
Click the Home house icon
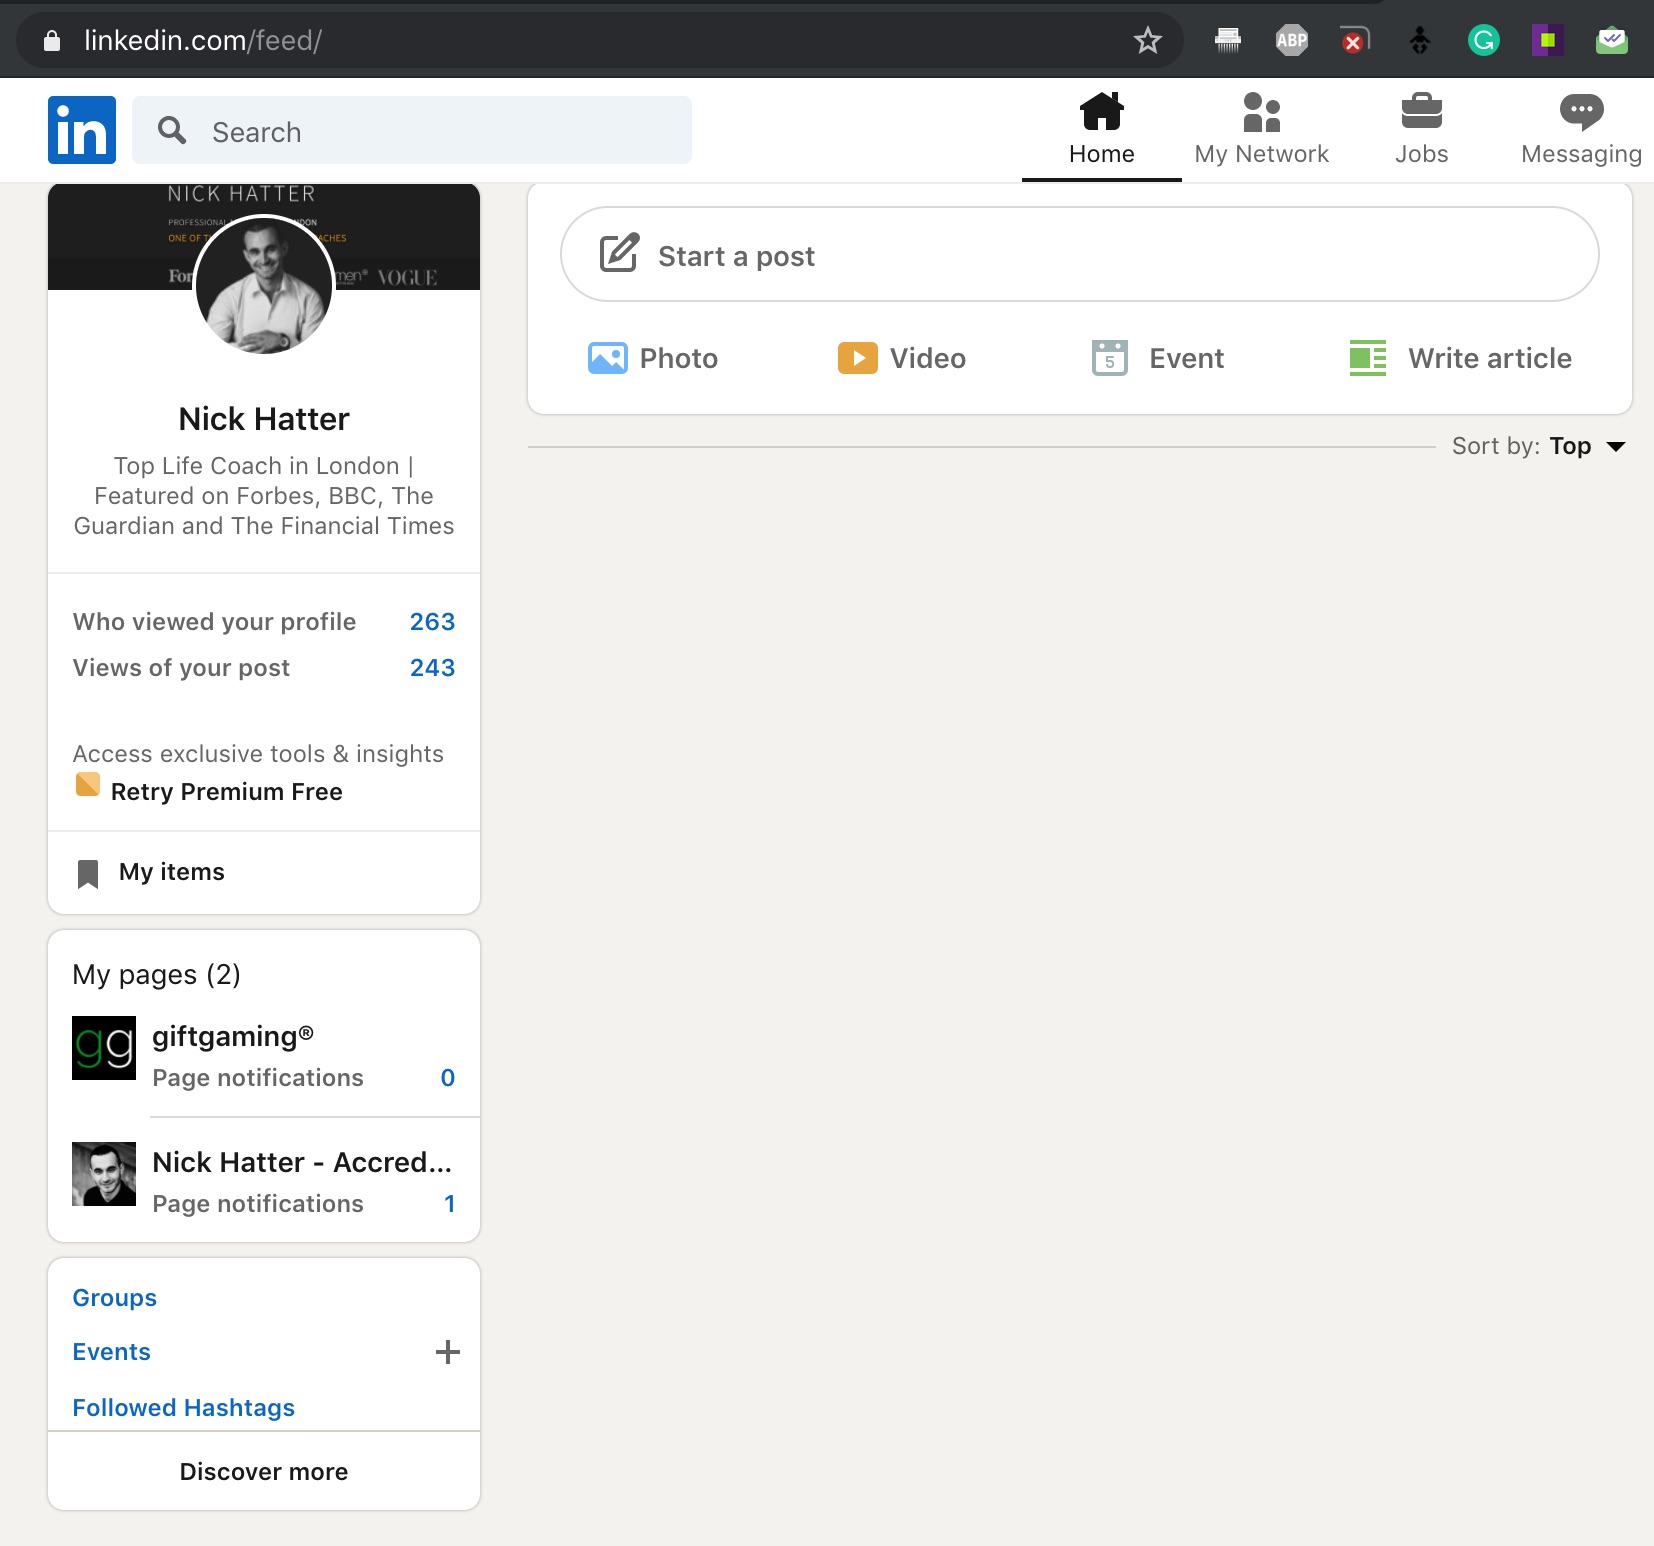(1102, 111)
